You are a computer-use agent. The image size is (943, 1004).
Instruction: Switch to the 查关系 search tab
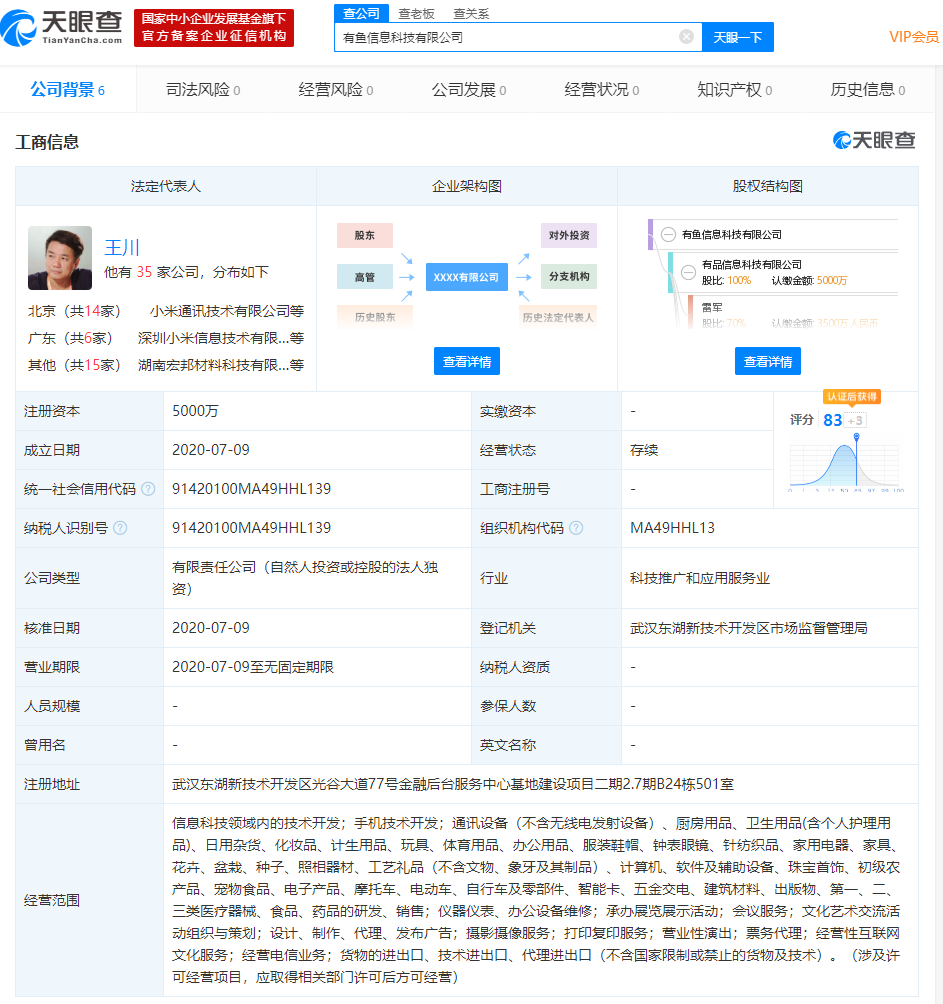(471, 13)
